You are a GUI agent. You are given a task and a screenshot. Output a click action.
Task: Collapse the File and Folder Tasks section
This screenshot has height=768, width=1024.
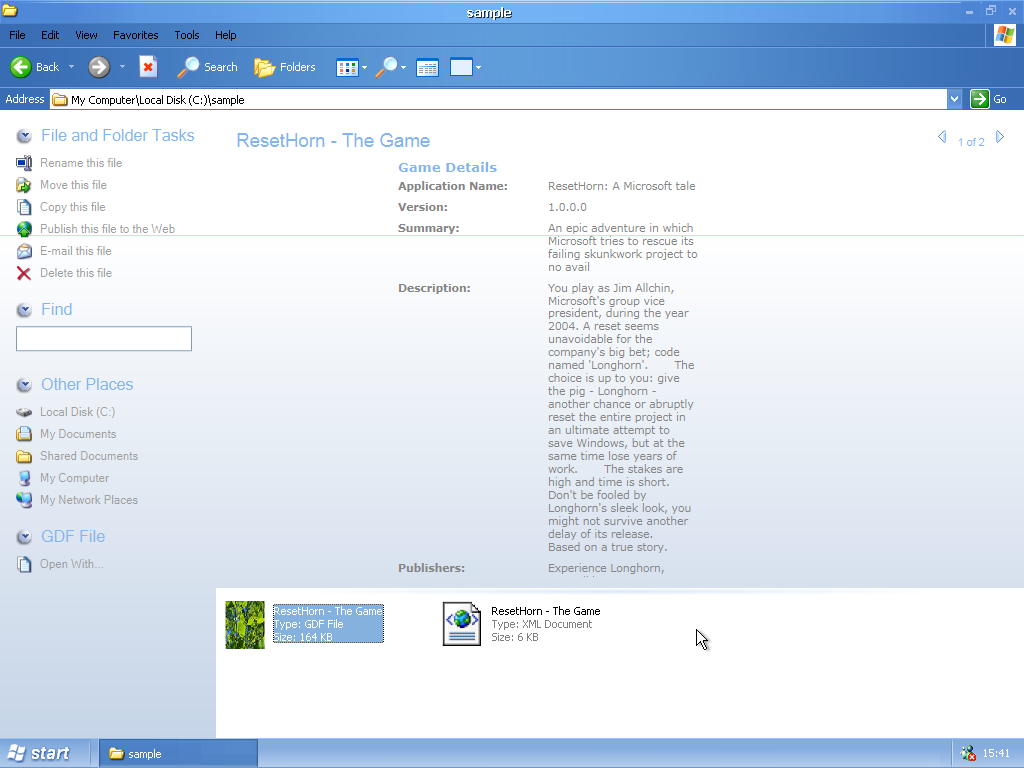coord(24,136)
